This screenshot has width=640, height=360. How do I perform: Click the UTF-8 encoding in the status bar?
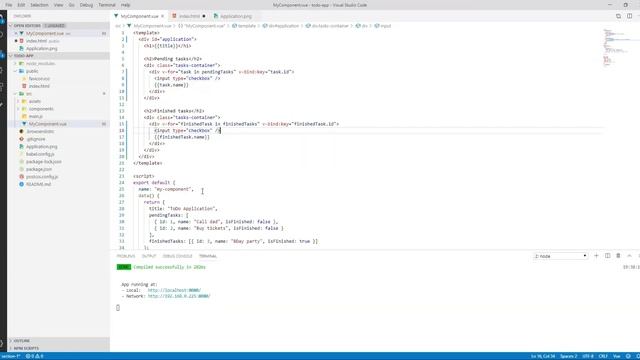click(x=588, y=356)
